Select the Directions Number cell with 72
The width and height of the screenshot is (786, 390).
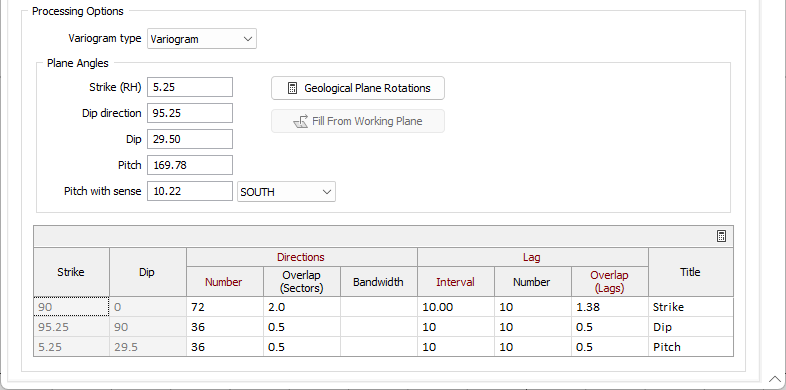point(225,307)
